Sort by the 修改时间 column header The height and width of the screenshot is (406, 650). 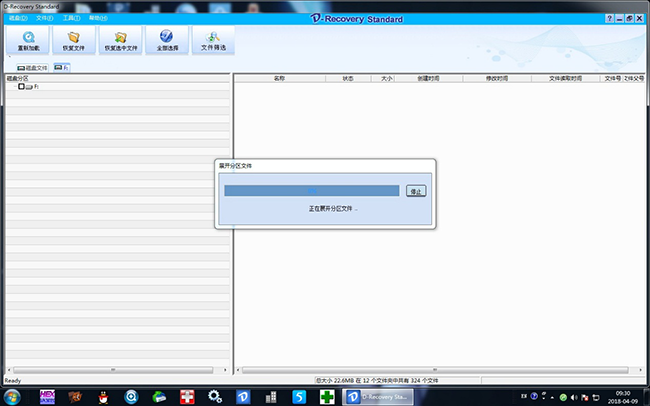497,78
